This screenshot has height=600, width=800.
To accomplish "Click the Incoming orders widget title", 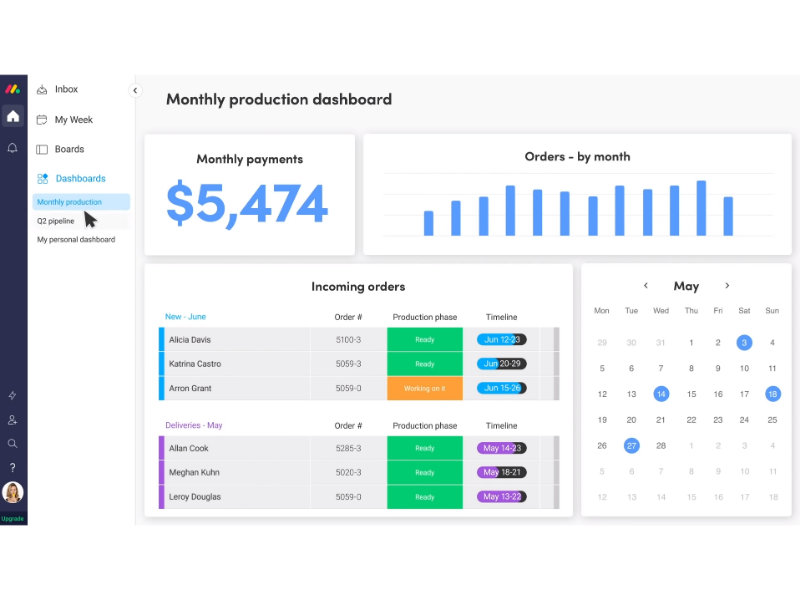I will tap(358, 286).
